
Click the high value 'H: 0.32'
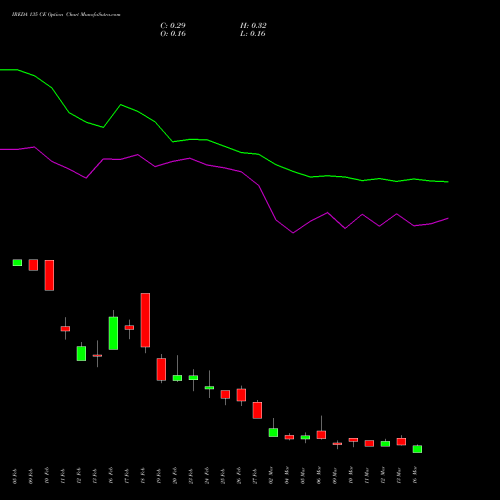253,26
